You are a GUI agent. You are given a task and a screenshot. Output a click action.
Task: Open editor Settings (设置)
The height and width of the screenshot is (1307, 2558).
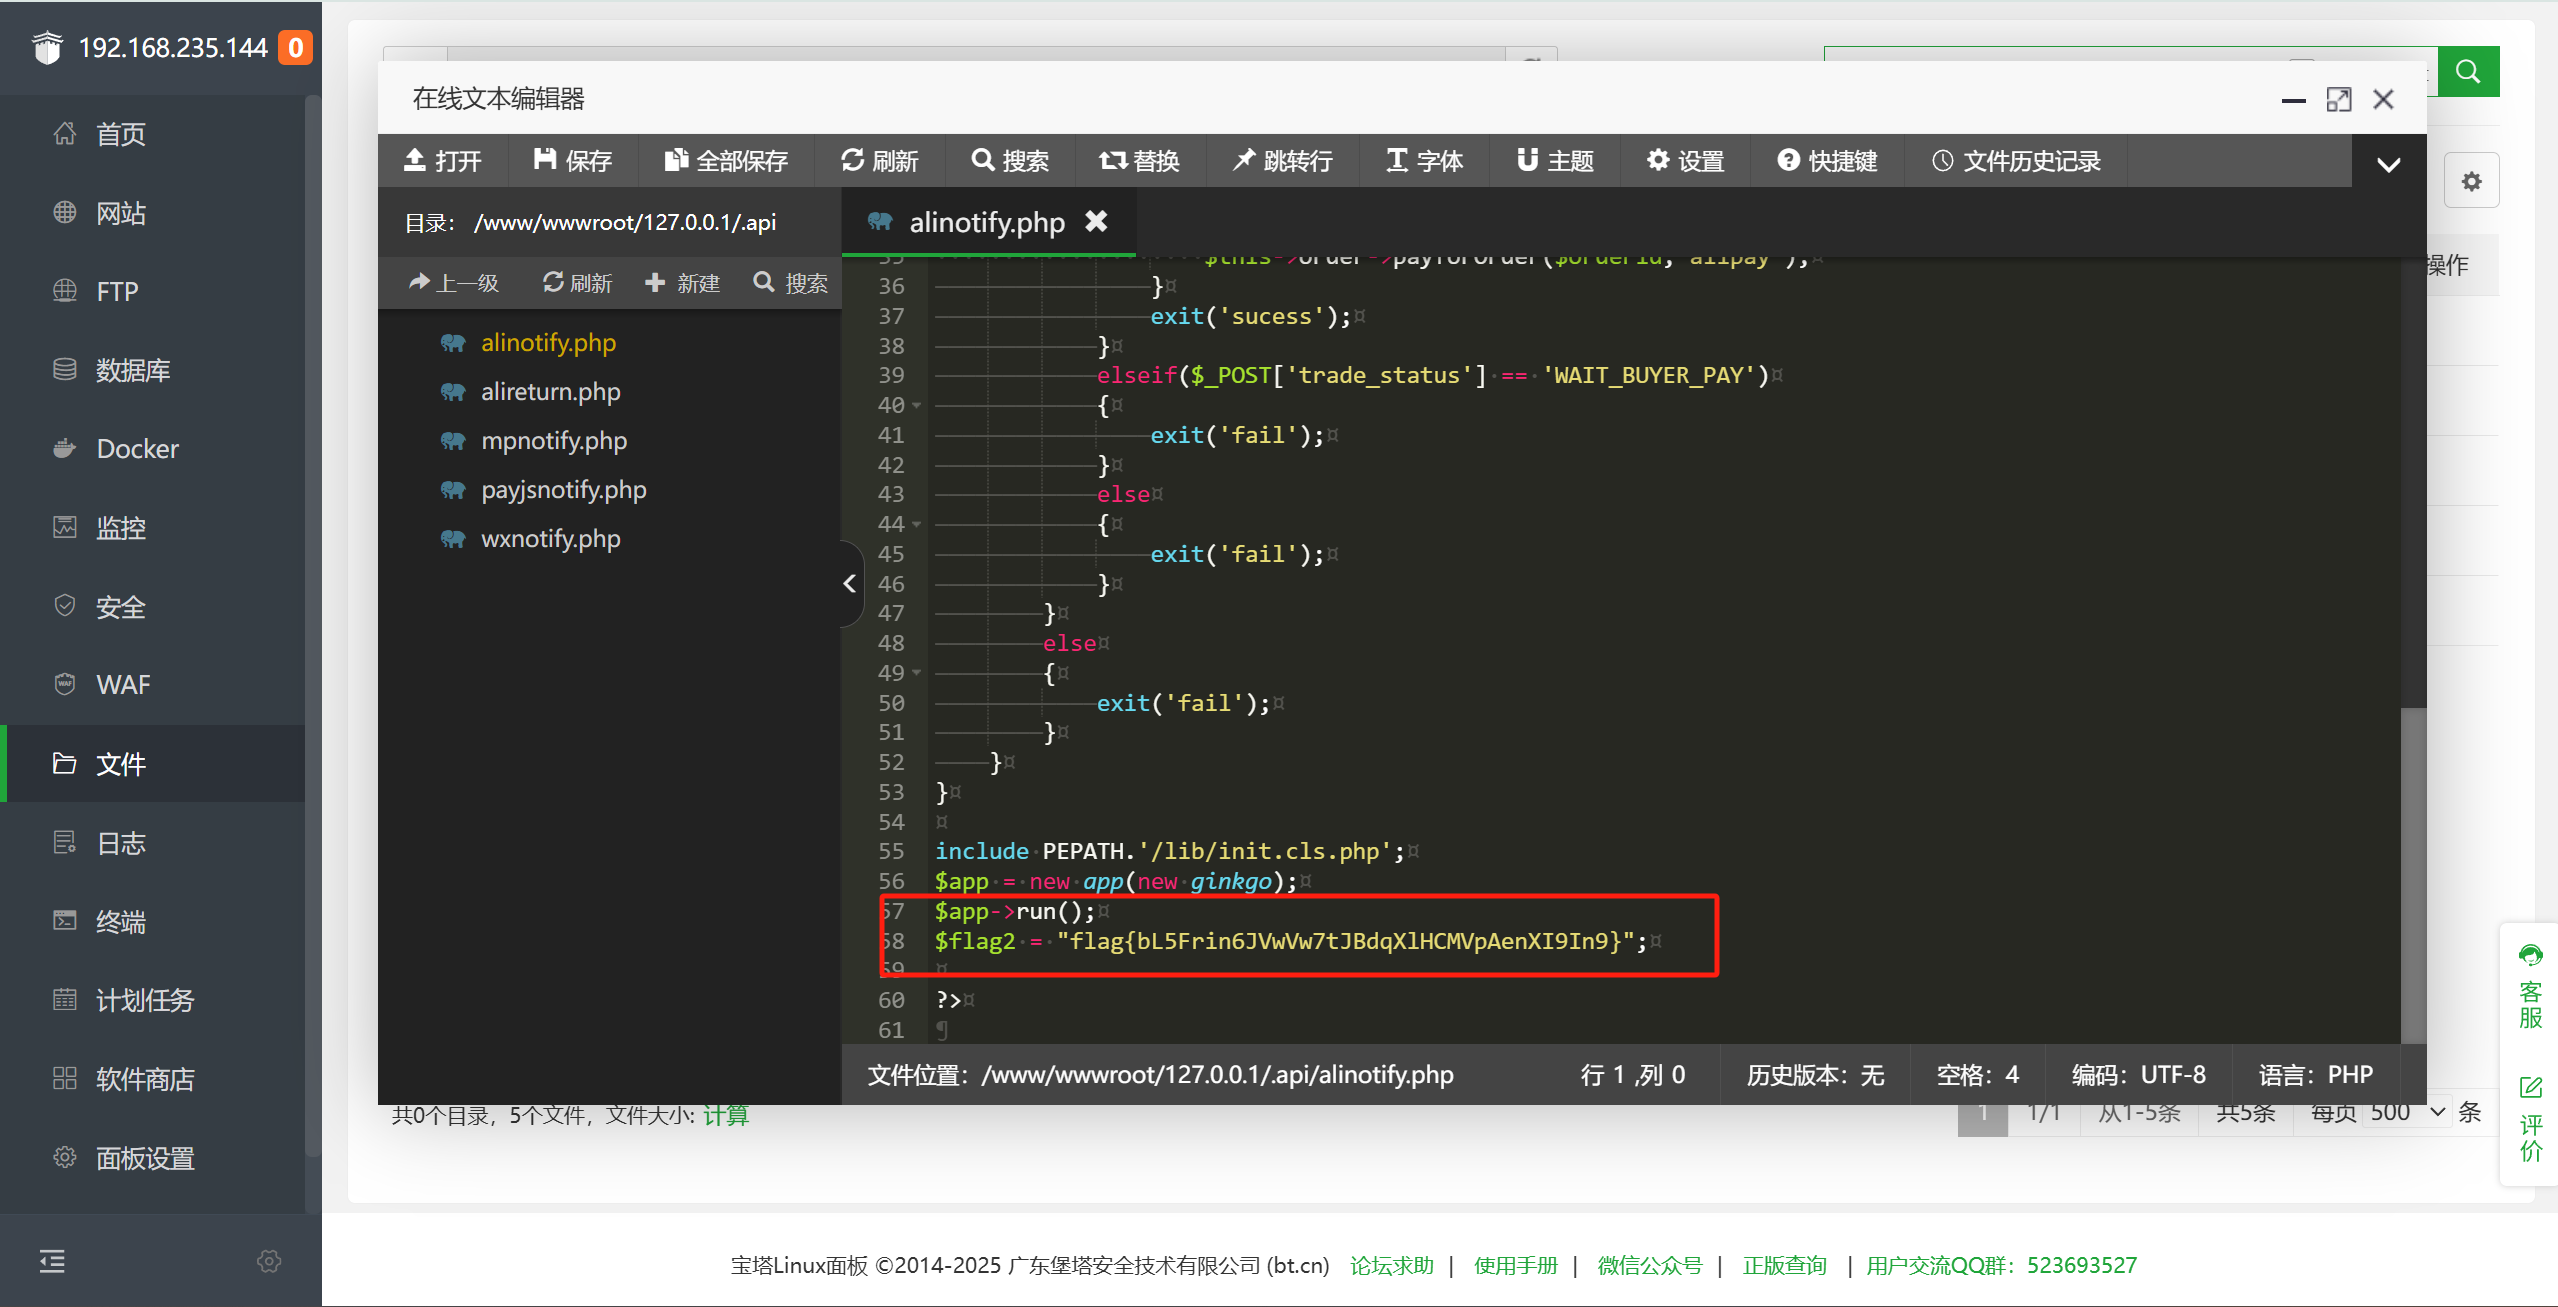pos(1686,161)
